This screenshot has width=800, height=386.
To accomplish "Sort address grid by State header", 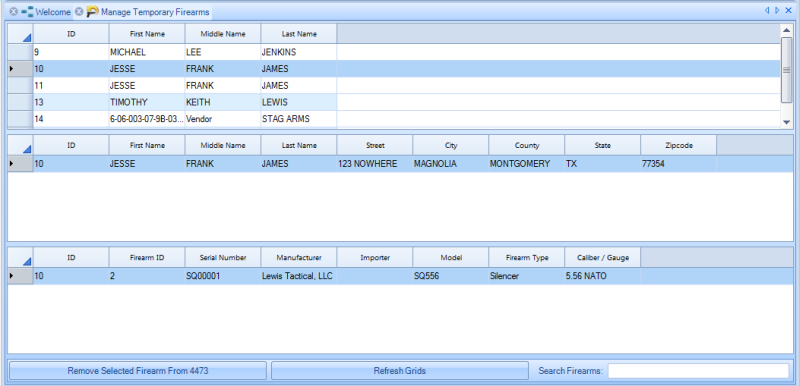I will pos(603,145).
